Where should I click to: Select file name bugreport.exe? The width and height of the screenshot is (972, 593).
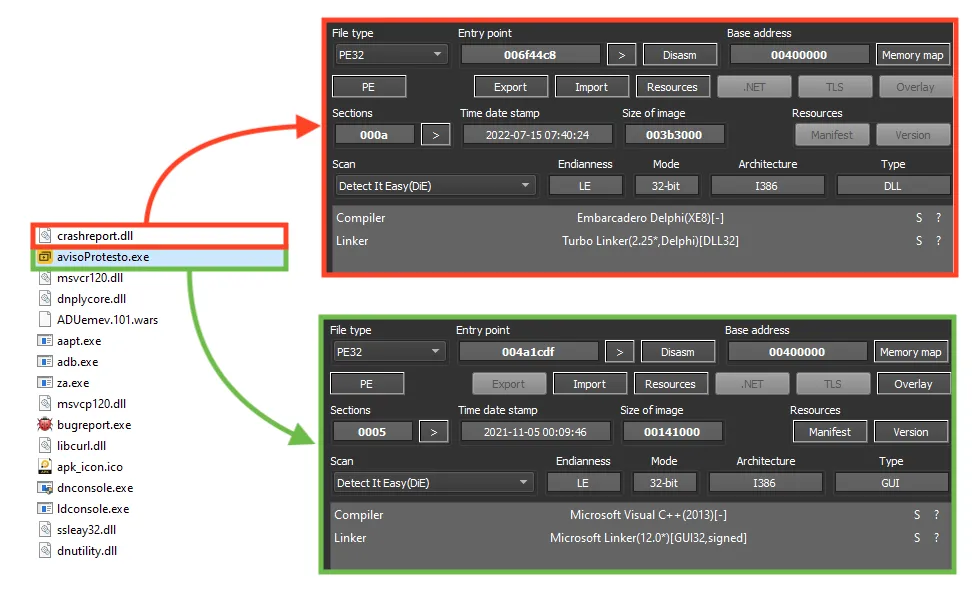94,425
